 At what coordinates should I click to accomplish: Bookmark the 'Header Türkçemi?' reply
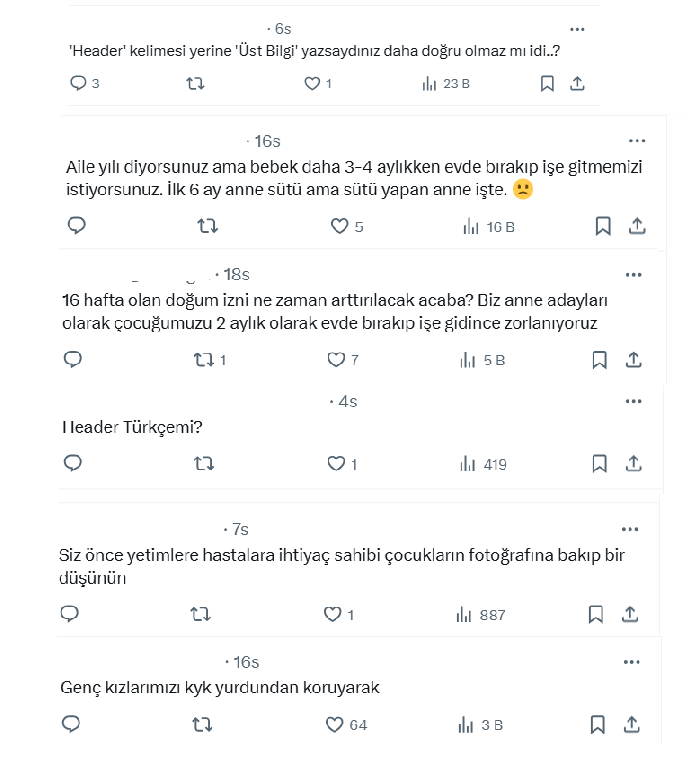pos(599,464)
